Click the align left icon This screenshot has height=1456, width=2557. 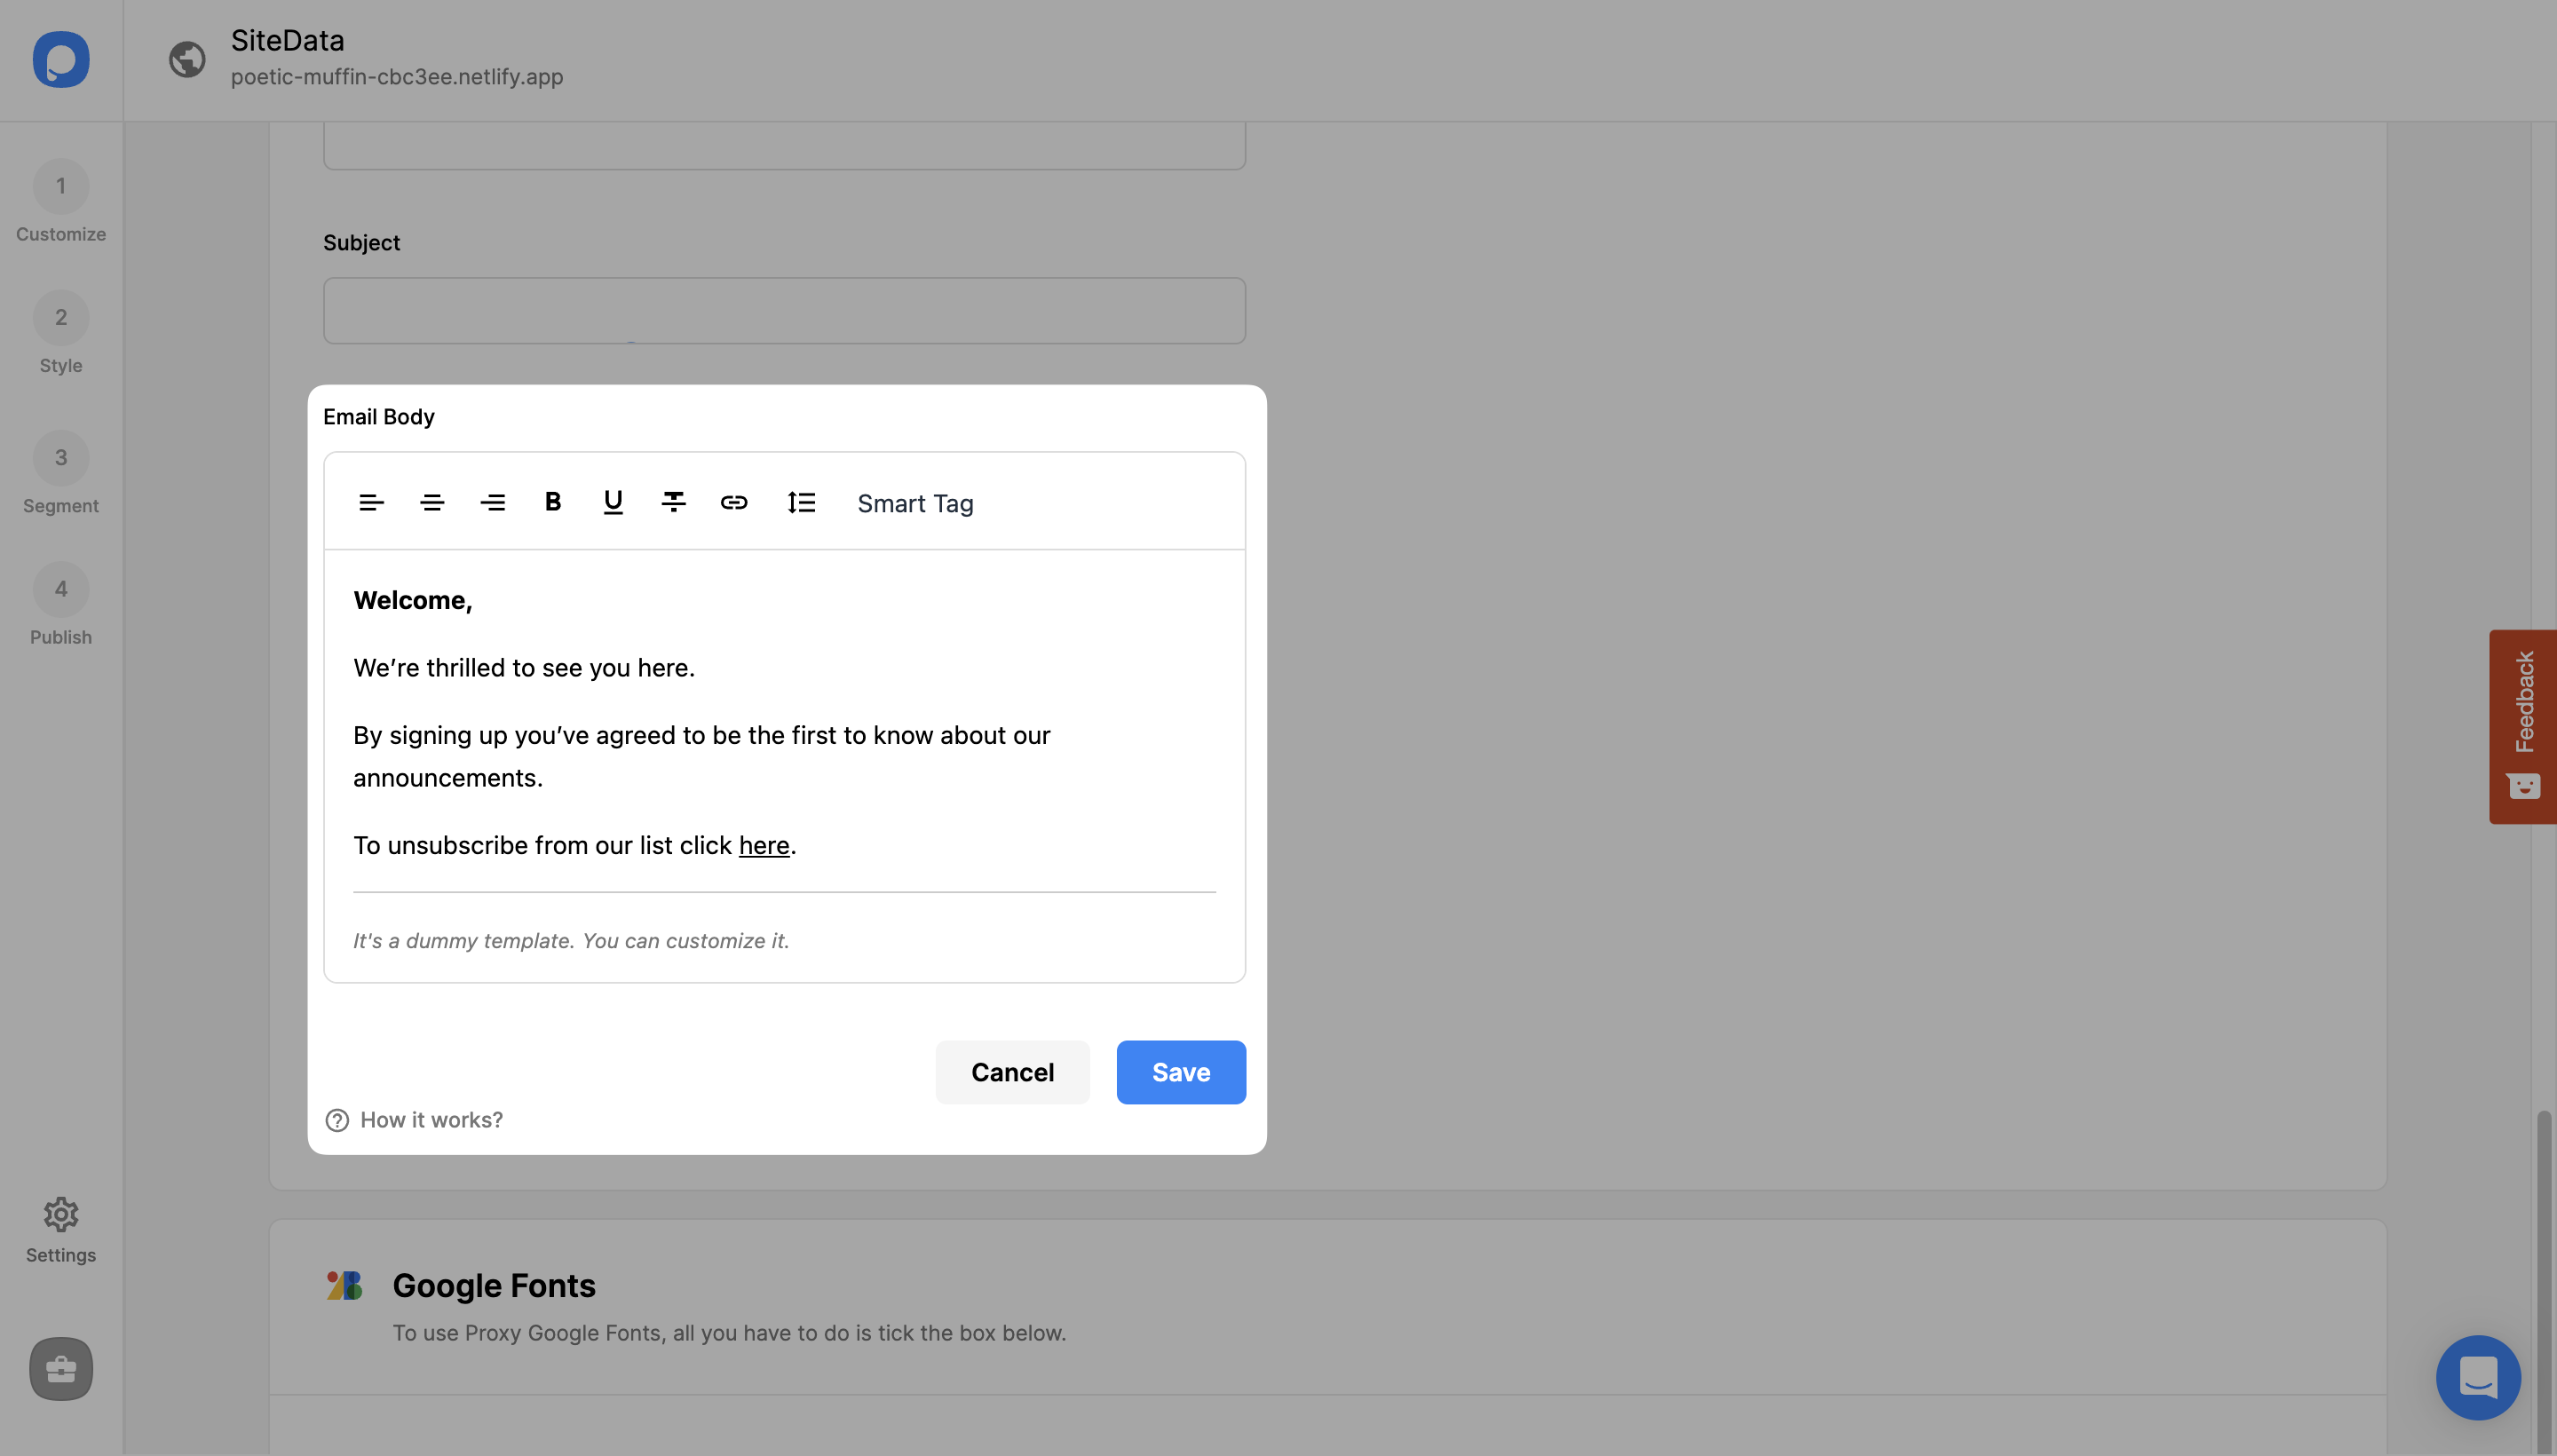370,501
